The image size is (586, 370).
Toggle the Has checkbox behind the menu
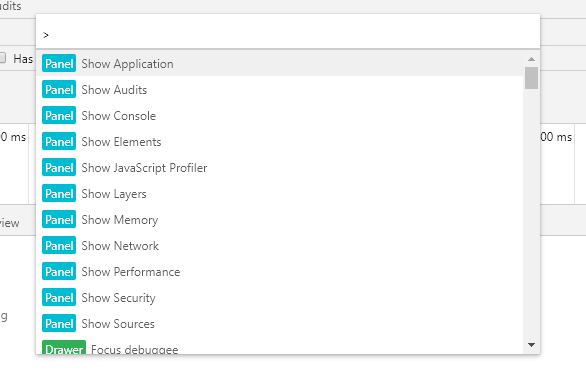point(2,58)
